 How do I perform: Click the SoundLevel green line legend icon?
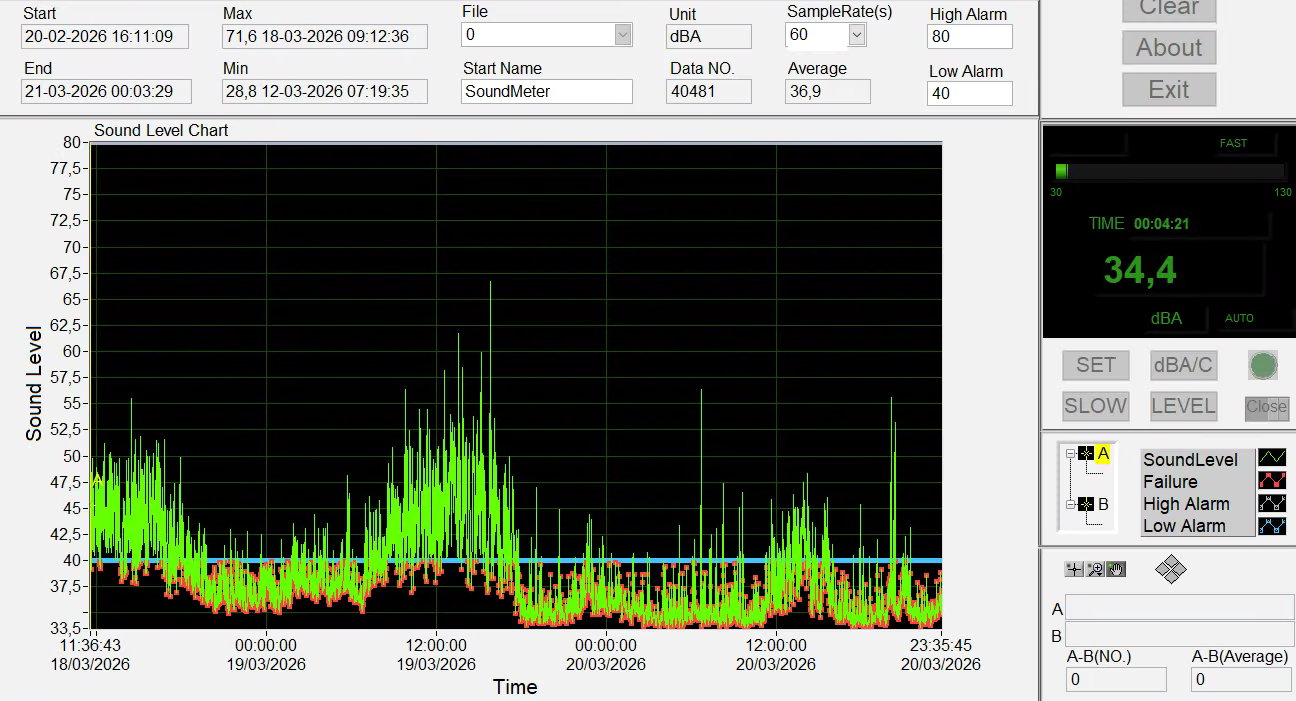1272,459
